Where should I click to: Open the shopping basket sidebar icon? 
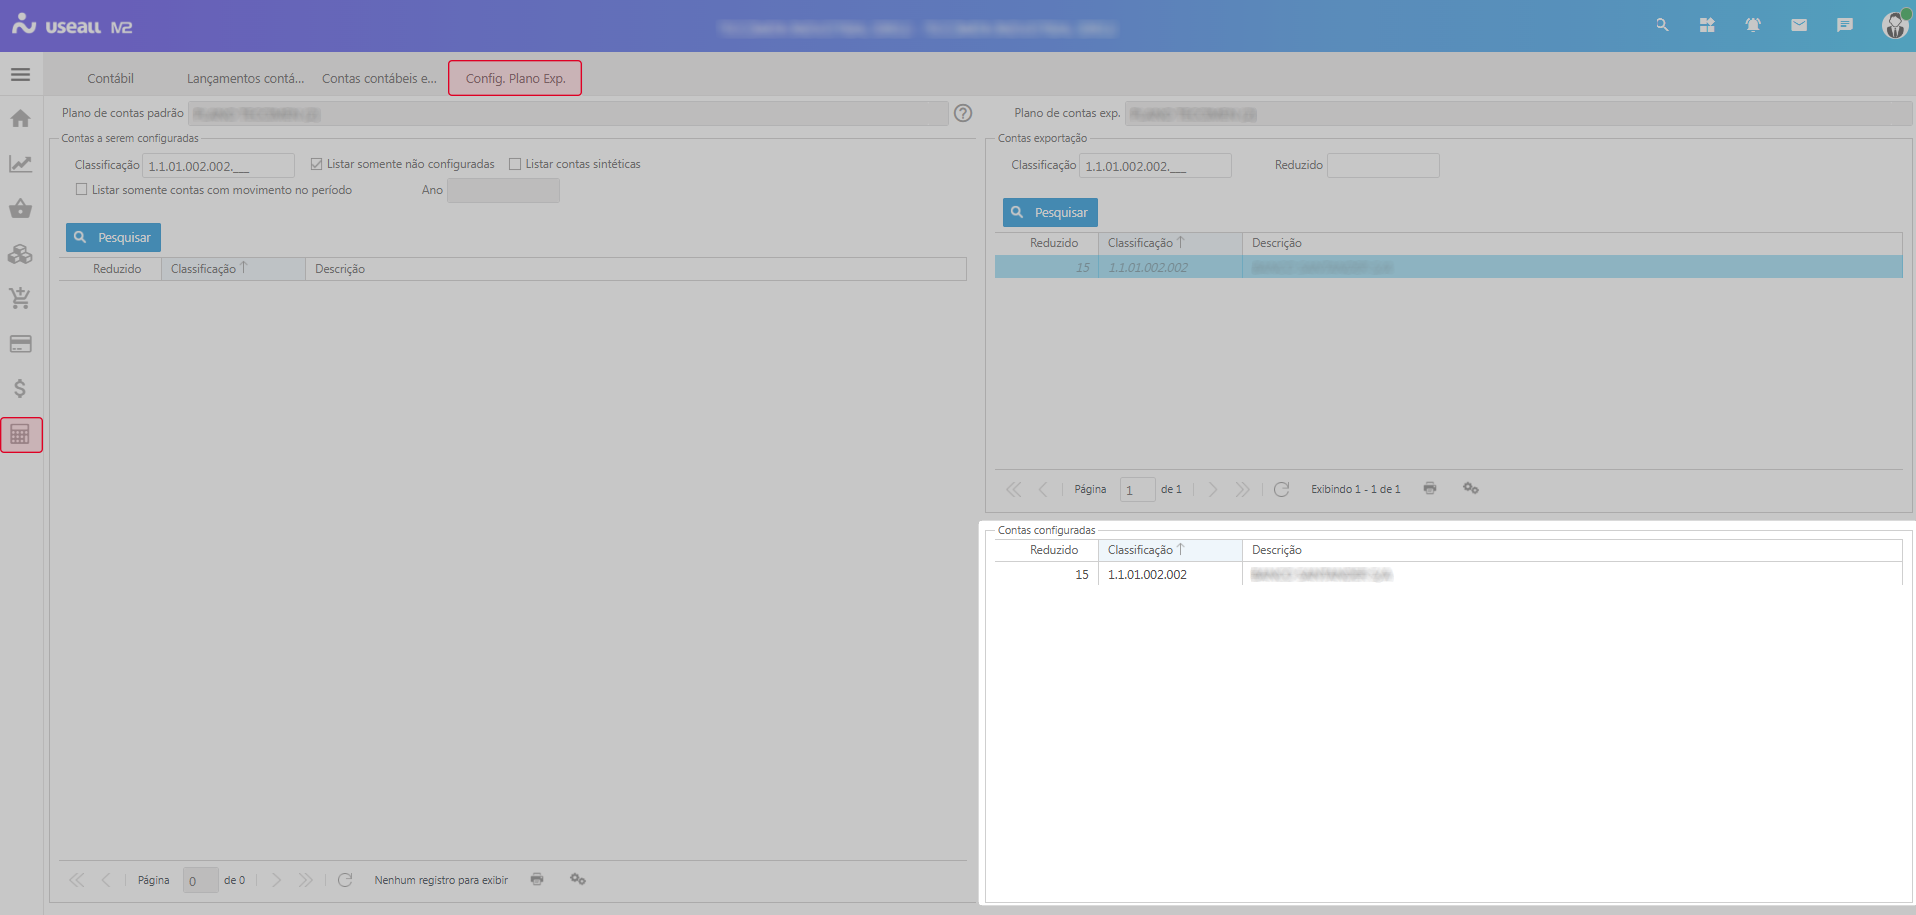tap(20, 209)
